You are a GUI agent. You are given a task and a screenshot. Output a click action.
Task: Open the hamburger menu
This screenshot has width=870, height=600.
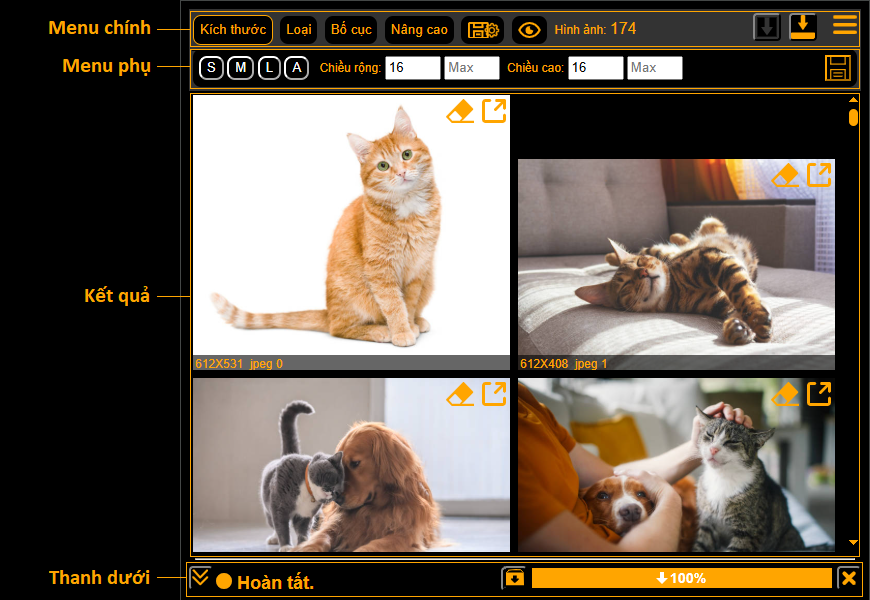(845, 26)
